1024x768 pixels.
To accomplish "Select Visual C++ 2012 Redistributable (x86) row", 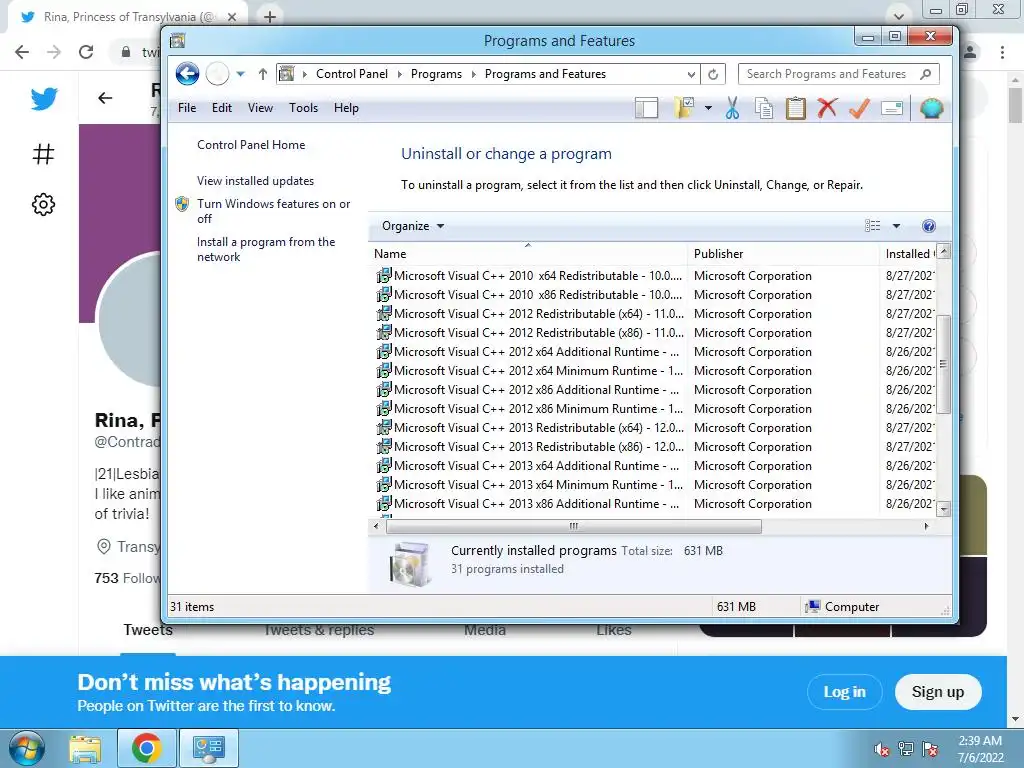I will [x=654, y=332].
